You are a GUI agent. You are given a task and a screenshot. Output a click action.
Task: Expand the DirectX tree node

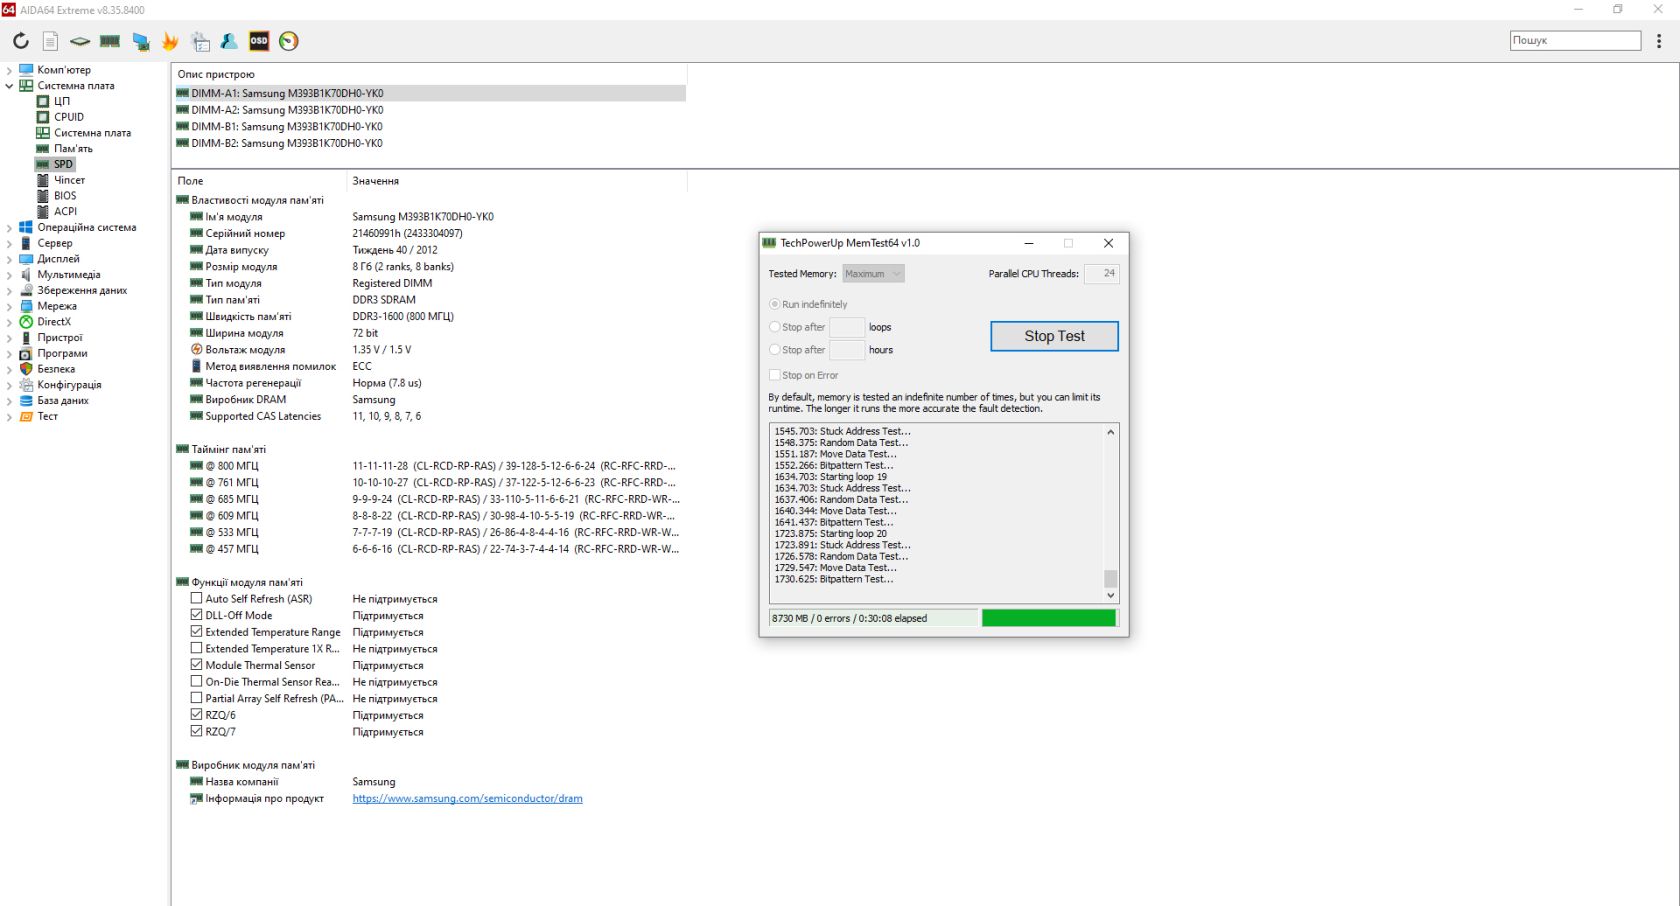pyautogui.click(x=9, y=322)
